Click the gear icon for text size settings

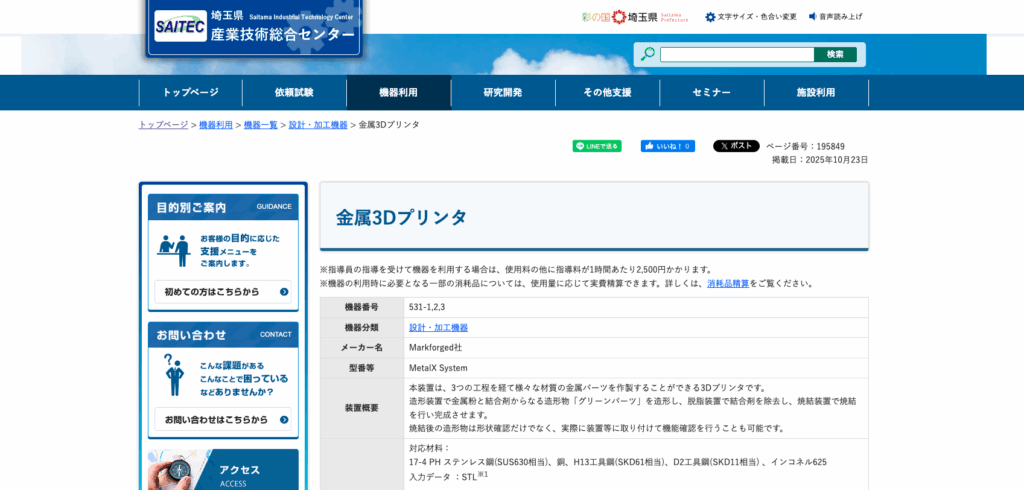pos(711,17)
